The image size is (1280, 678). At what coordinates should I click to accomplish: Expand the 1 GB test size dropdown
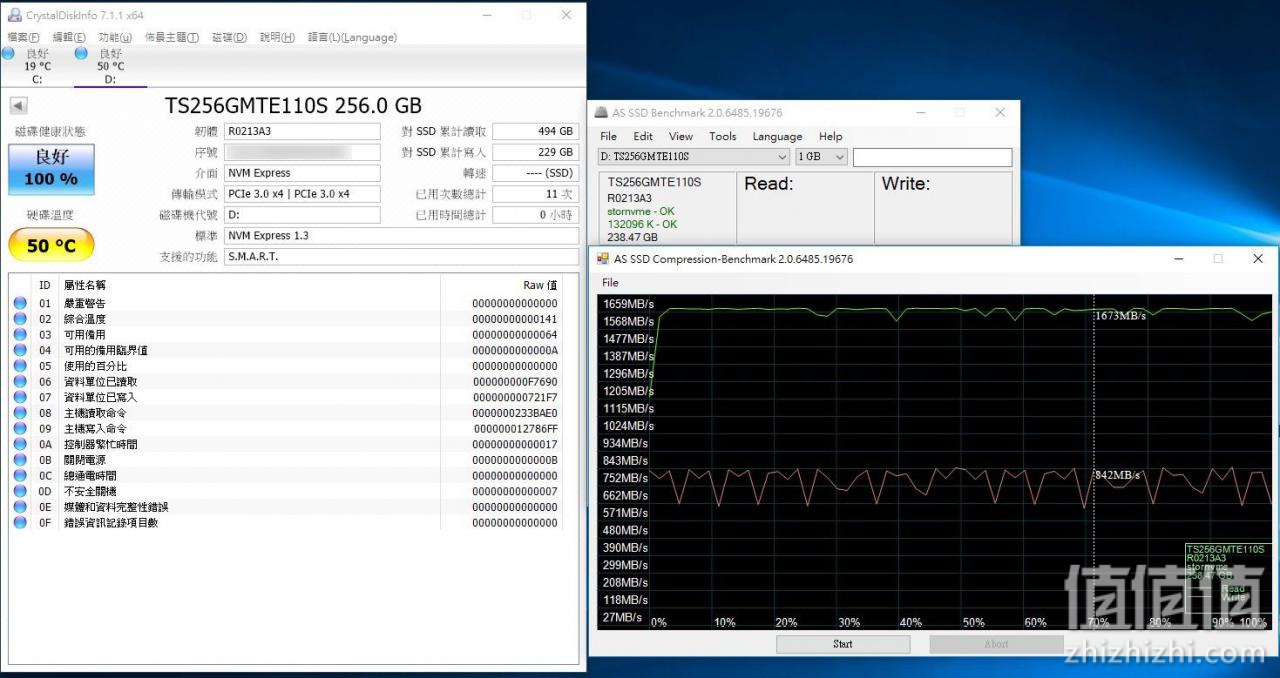(822, 157)
